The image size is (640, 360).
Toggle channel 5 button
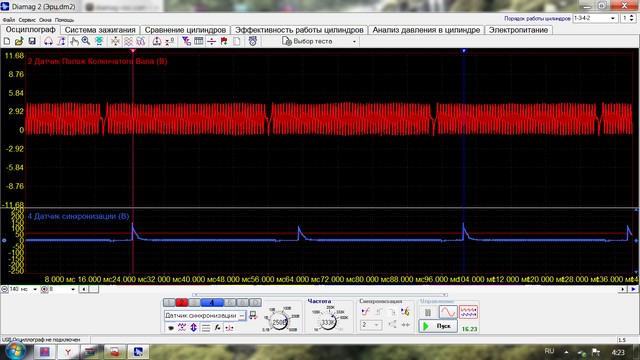[230, 302]
